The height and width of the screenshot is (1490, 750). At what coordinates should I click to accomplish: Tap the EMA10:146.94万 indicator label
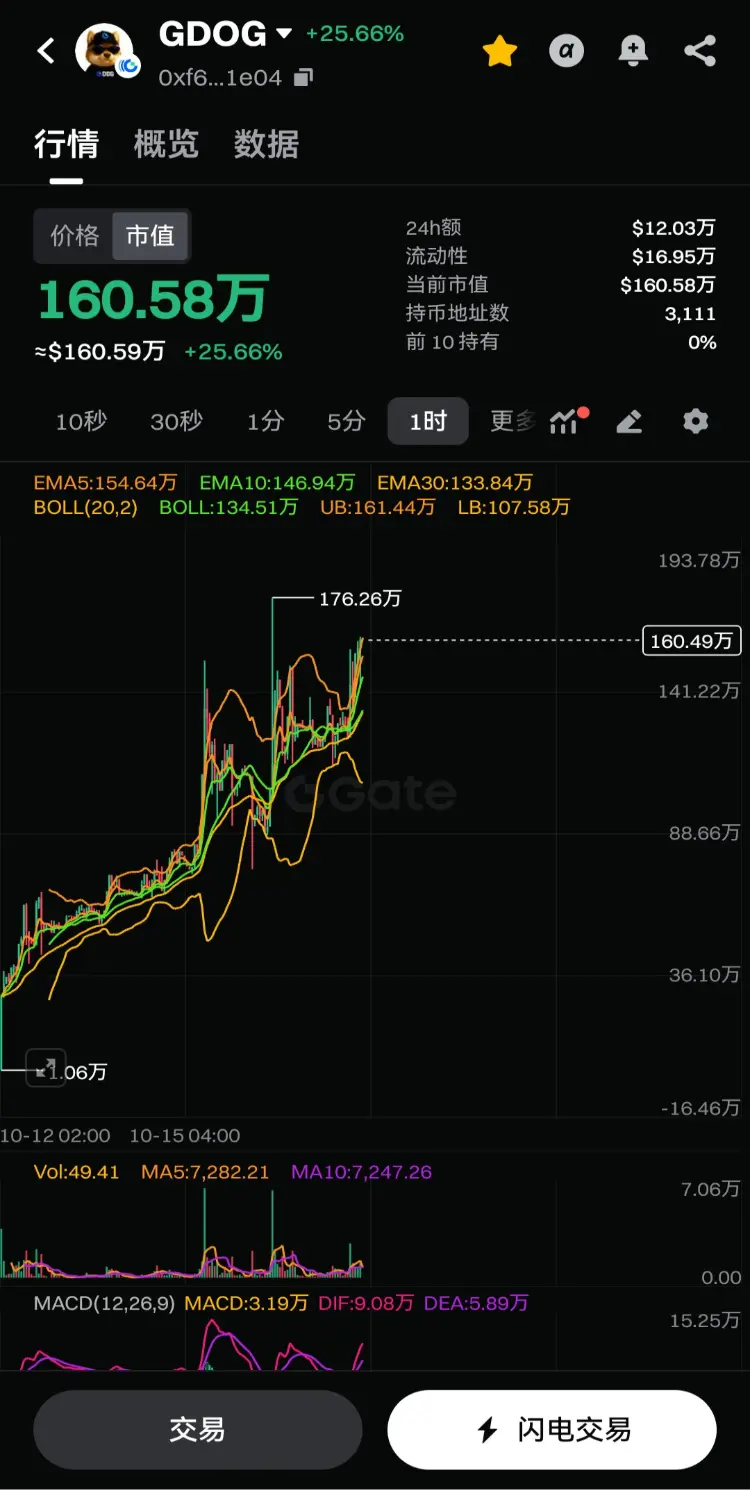(x=277, y=483)
